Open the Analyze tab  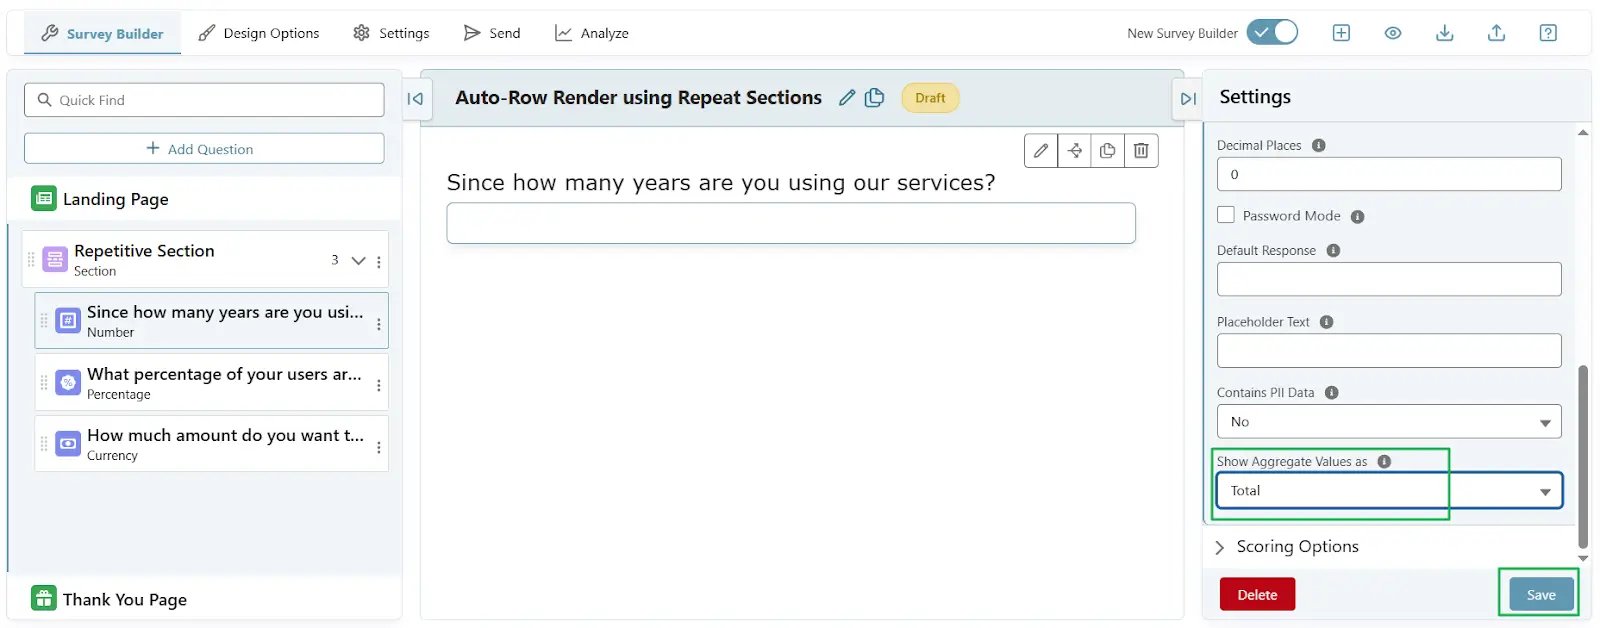pos(592,33)
